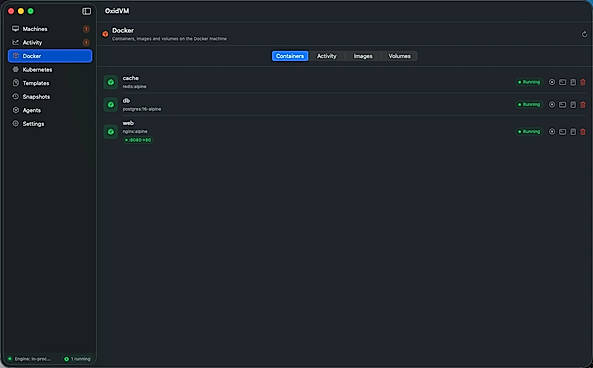
Task: Open Machines in the sidebar
Action: 50,29
